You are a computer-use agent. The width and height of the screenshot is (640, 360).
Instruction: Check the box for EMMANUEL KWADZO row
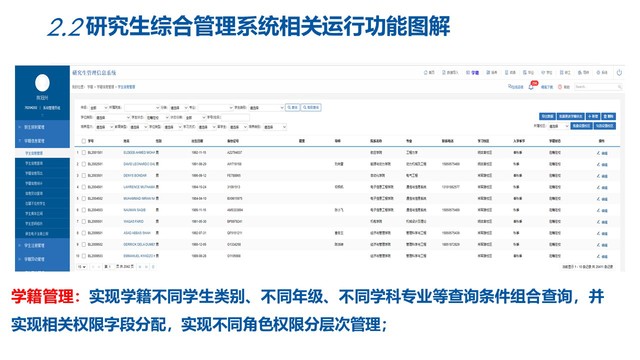point(84,256)
